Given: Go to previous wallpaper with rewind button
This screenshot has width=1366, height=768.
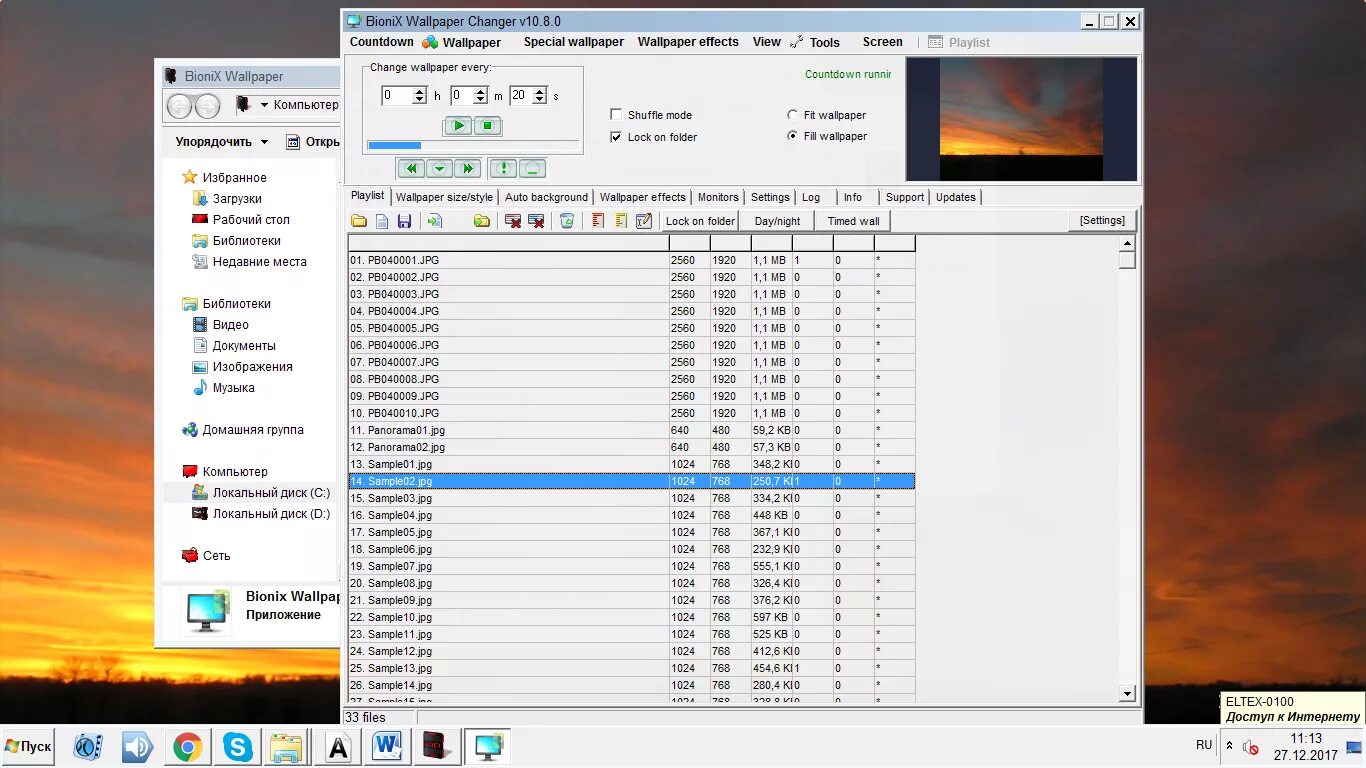Looking at the screenshot, I should [411, 169].
